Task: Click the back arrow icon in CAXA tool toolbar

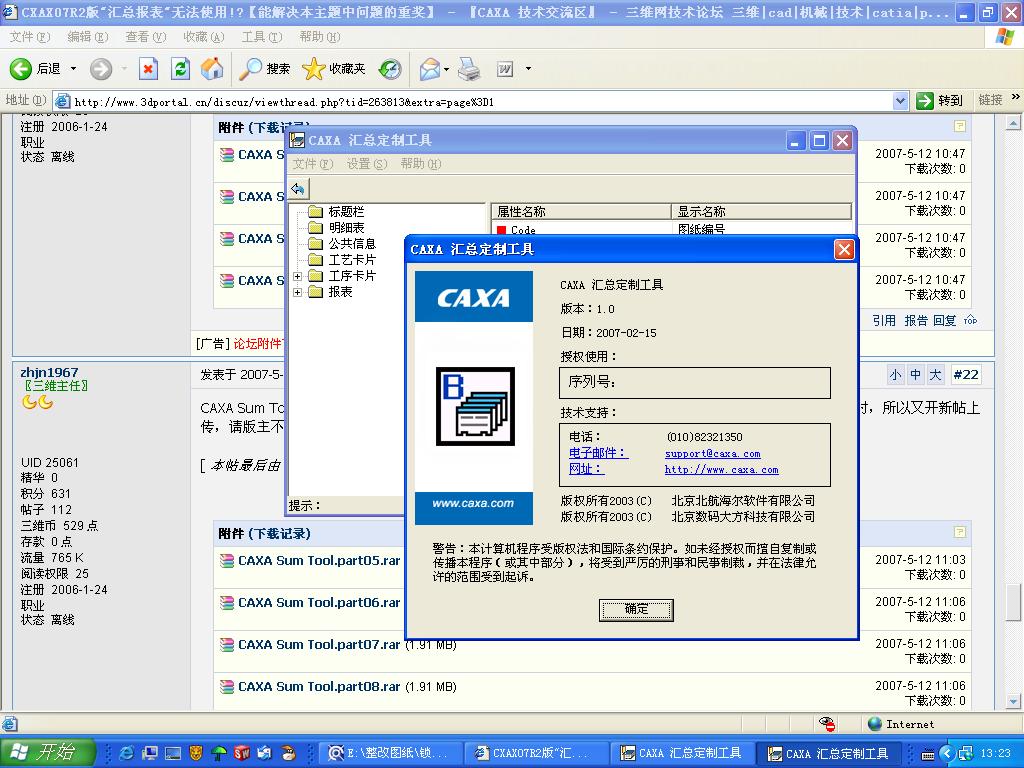Action: (x=298, y=189)
